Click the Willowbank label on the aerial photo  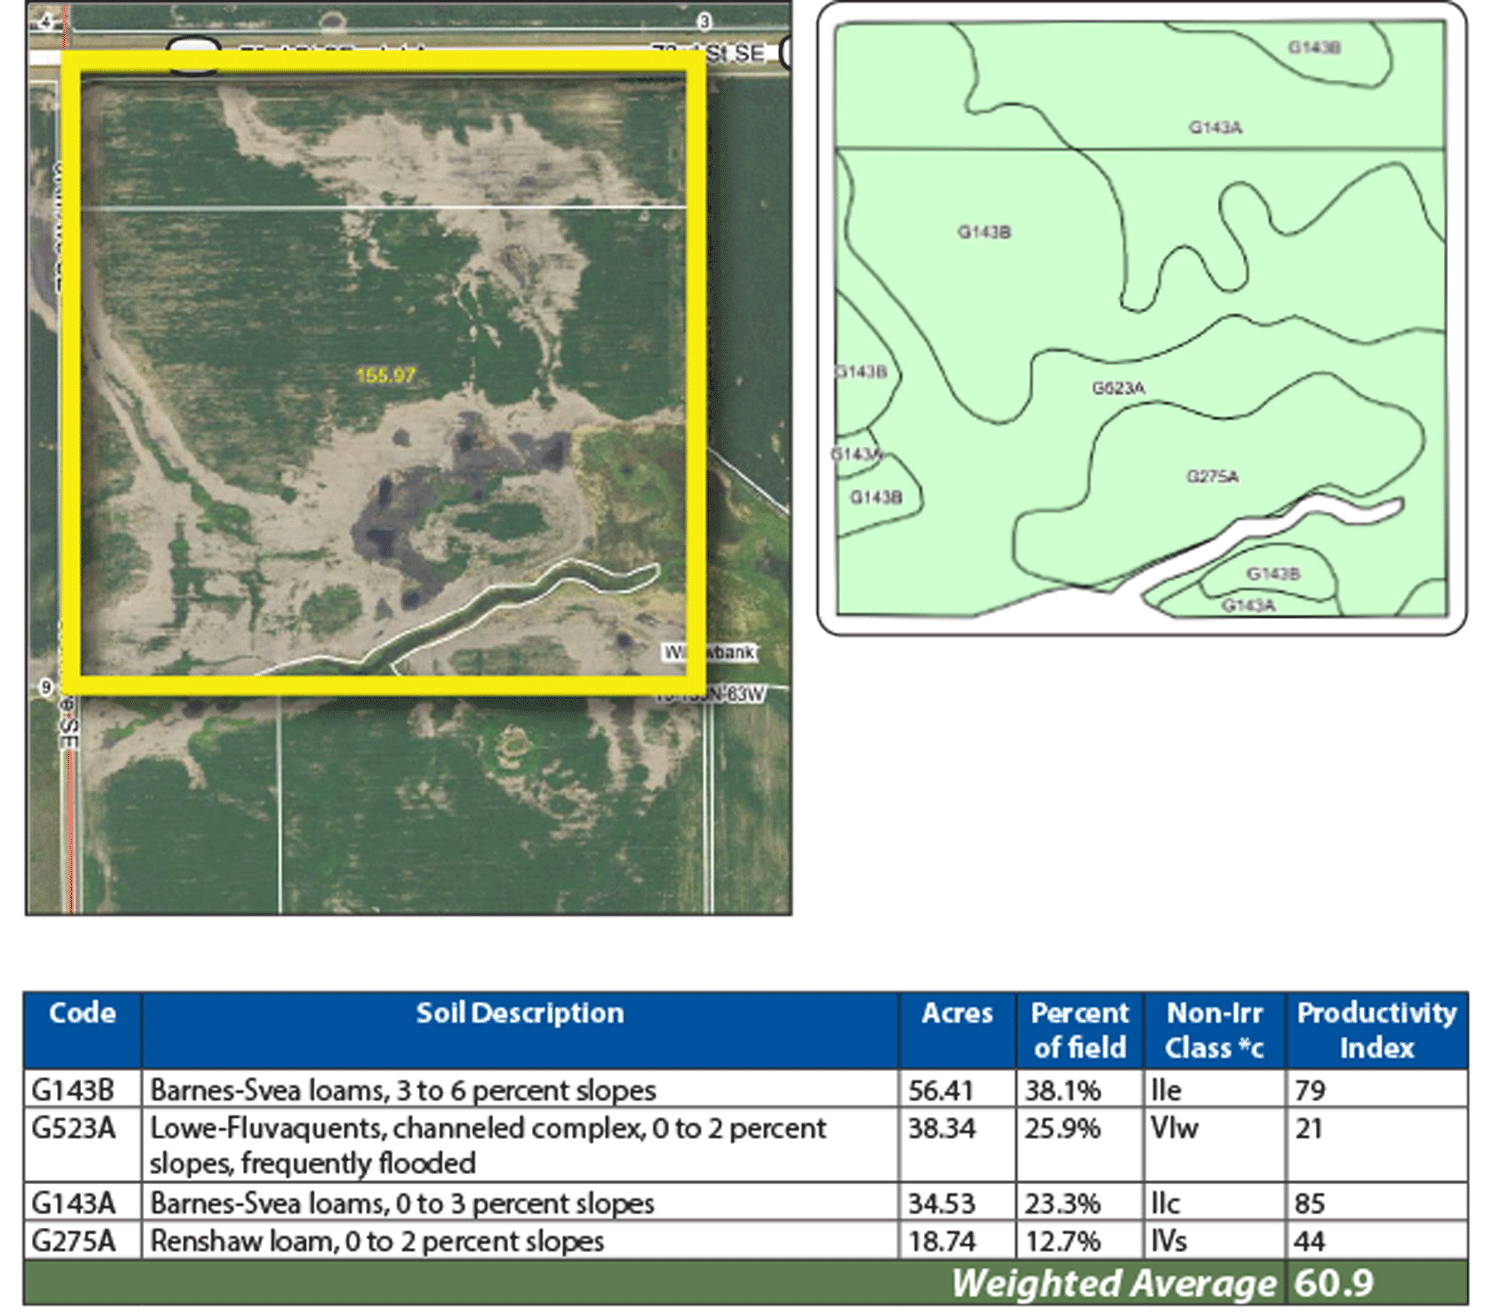[x=710, y=652]
